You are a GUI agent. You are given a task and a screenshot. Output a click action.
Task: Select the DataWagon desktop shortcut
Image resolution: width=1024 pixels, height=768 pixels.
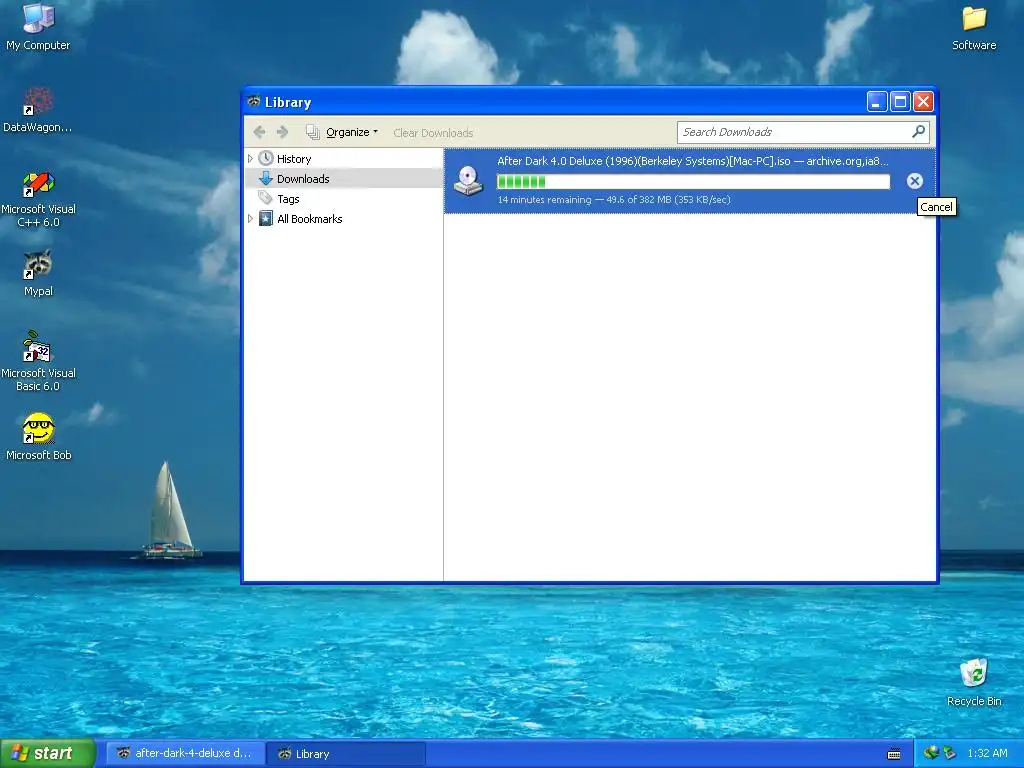pyautogui.click(x=38, y=110)
